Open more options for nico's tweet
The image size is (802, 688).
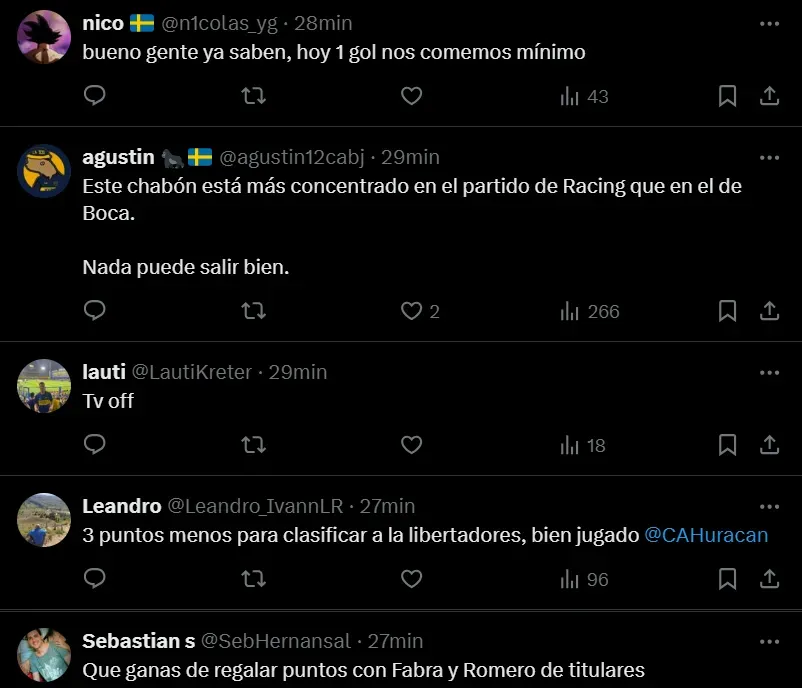click(x=769, y=23)
